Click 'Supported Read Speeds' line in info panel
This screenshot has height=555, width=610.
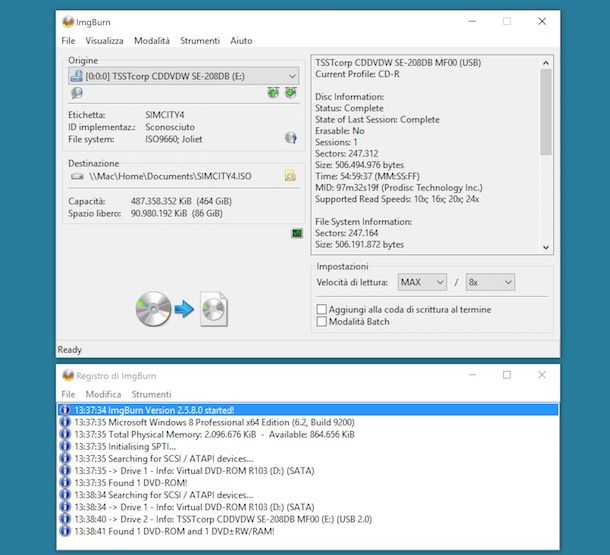coord(397,199)
